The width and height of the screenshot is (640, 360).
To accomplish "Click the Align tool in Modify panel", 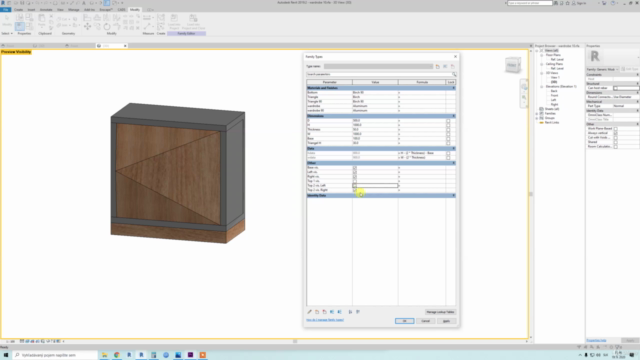I will [87, 18].
